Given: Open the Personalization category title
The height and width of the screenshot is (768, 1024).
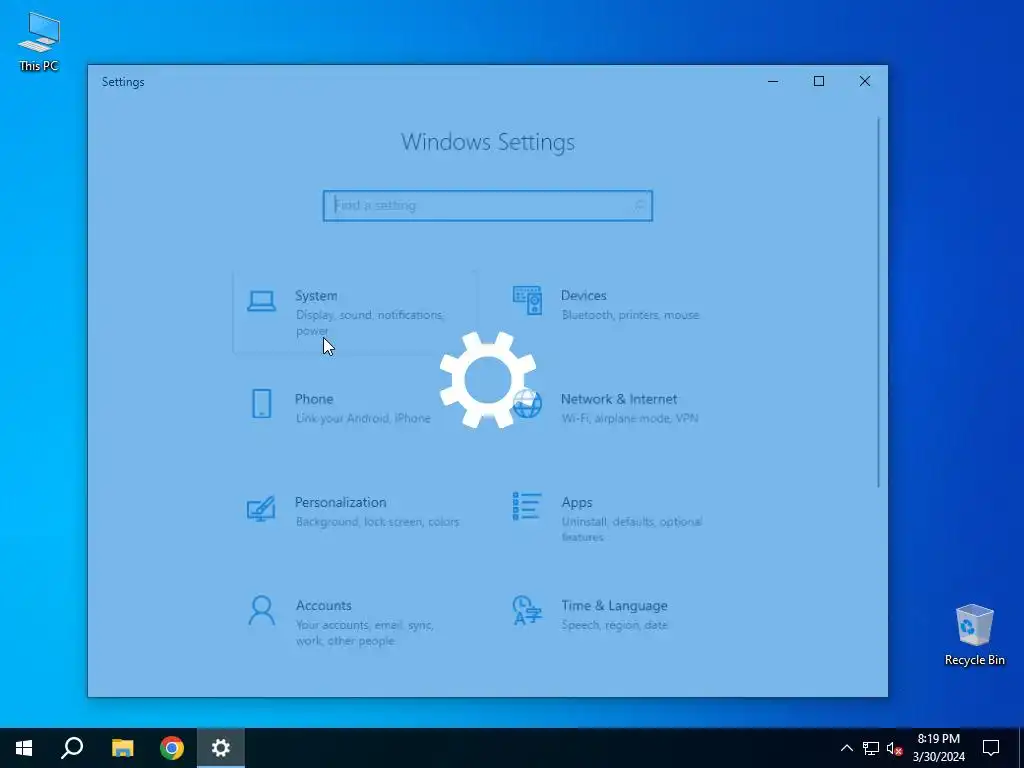Looking at the screenshot, I should [340, 502].
